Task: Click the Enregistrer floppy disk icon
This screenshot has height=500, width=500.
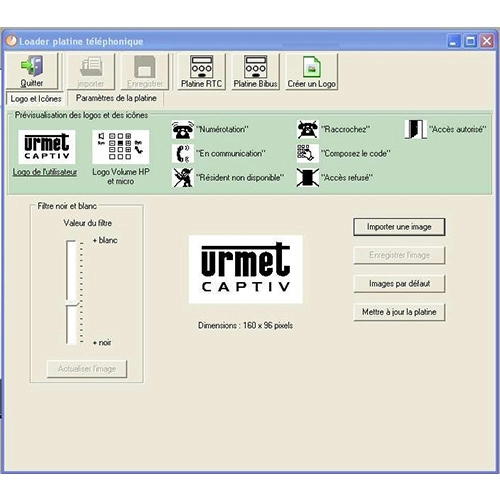Action: tap(145, 66)
